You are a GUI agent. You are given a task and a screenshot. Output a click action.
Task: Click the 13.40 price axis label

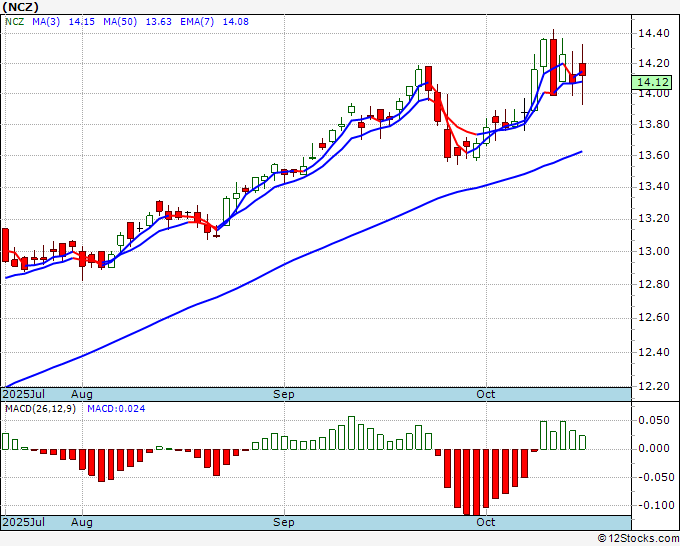coord(654,187)
